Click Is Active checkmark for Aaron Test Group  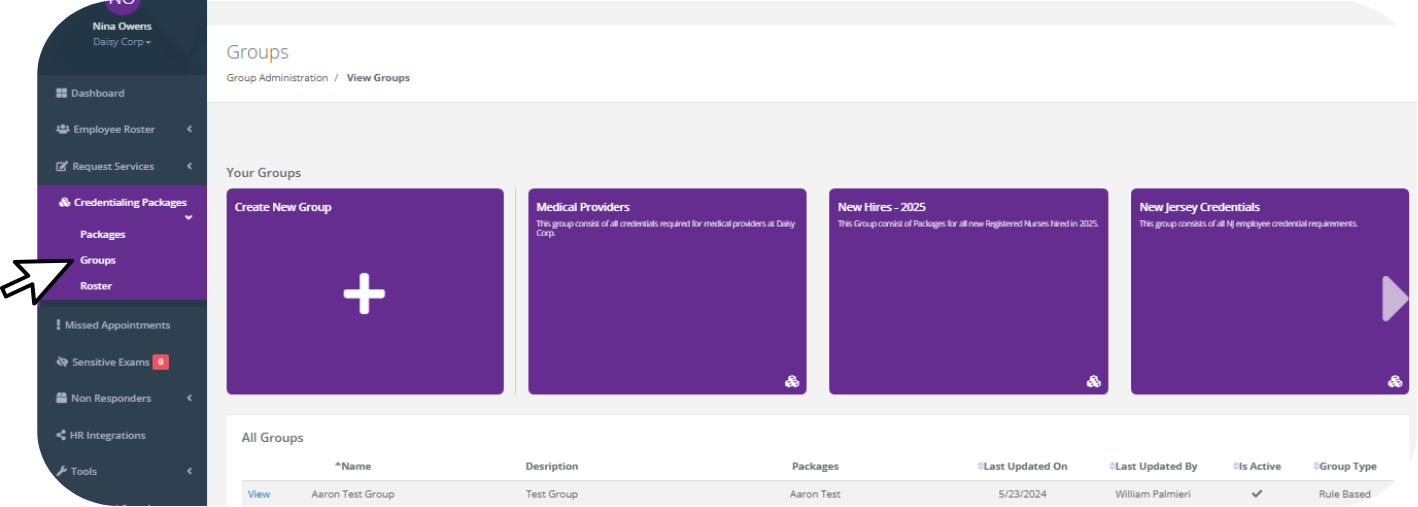1257,494
